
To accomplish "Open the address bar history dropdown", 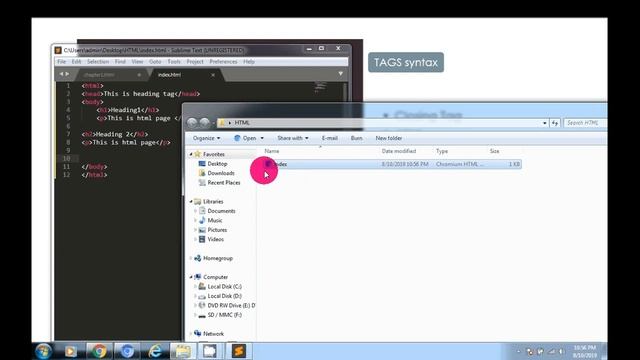I will (544, 123).
